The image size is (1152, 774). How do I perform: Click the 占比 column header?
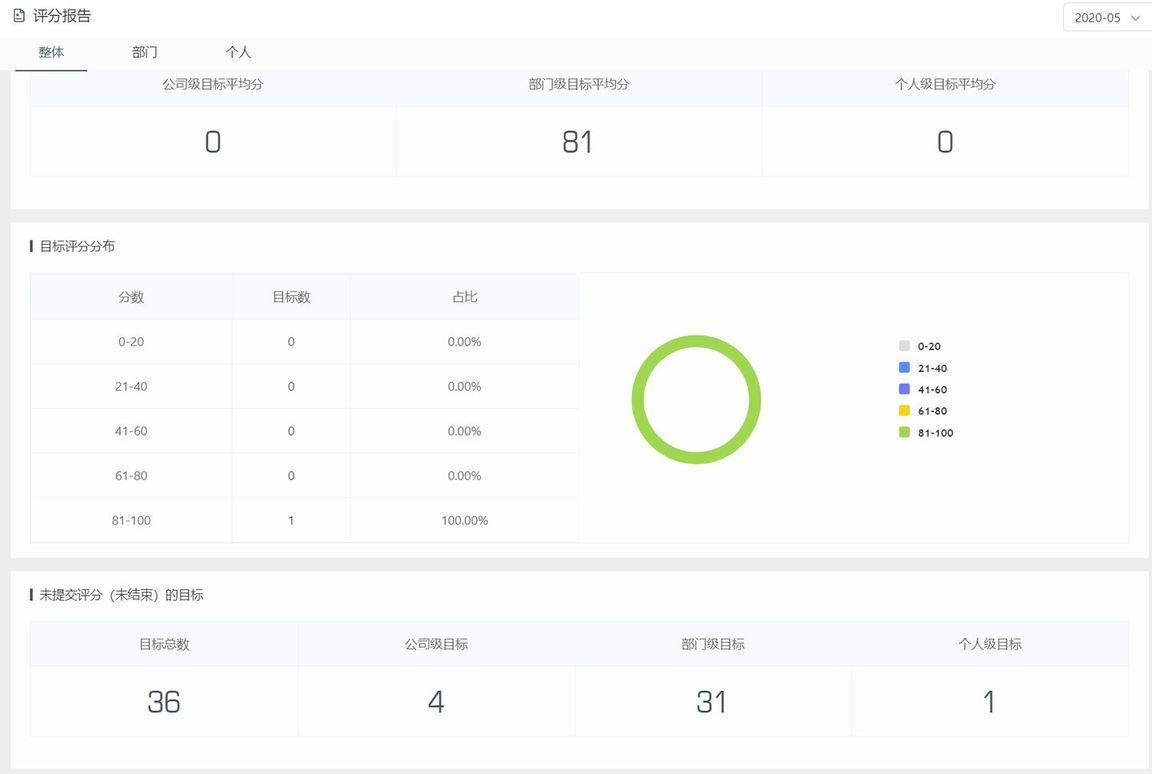(464, 297)
